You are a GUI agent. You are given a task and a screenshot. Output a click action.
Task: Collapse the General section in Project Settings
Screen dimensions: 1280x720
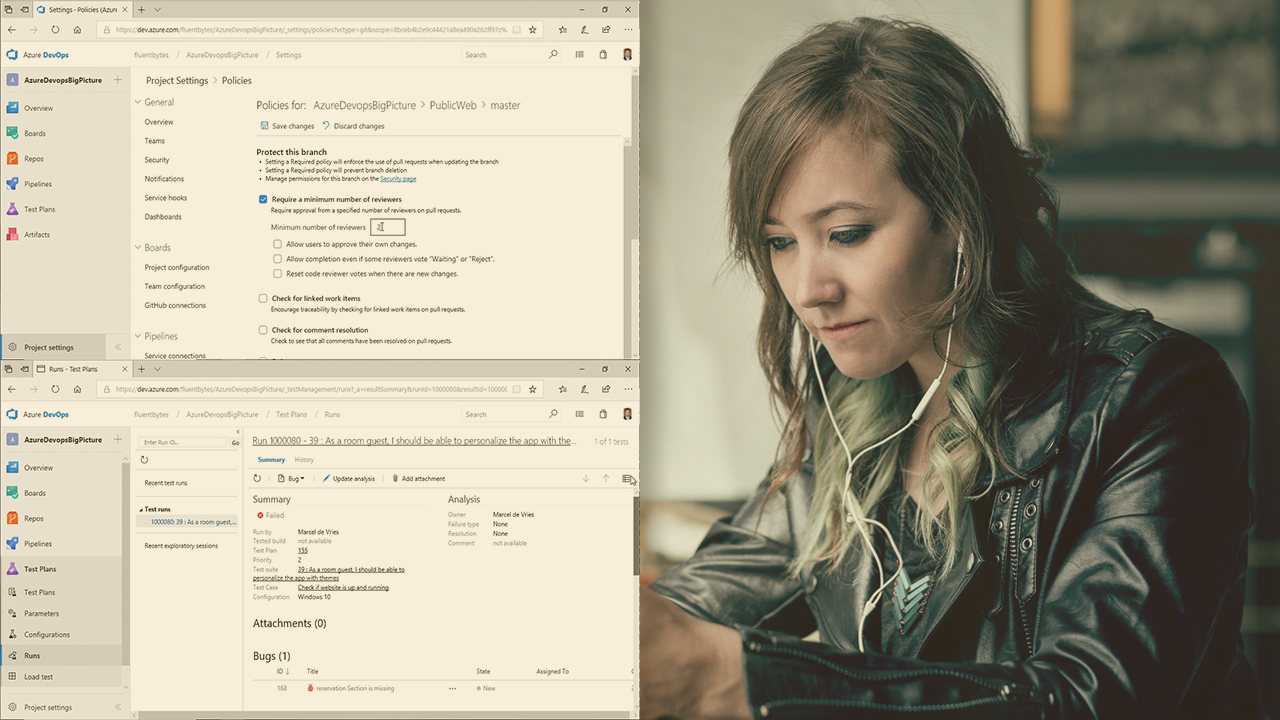pos(138,102)
